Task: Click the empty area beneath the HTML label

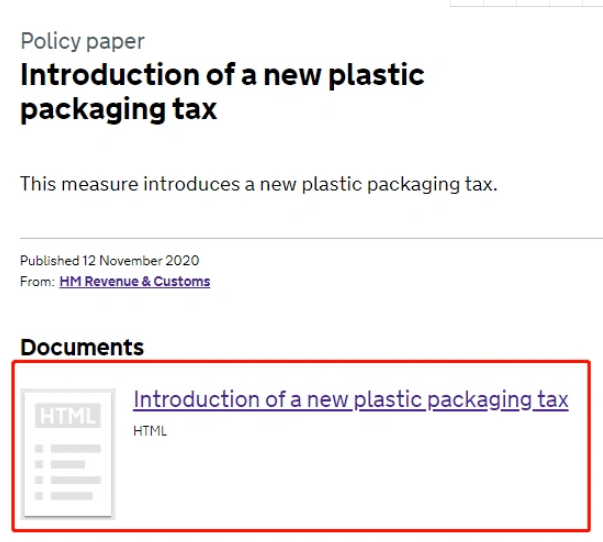Action: click(x=350, y=481)
